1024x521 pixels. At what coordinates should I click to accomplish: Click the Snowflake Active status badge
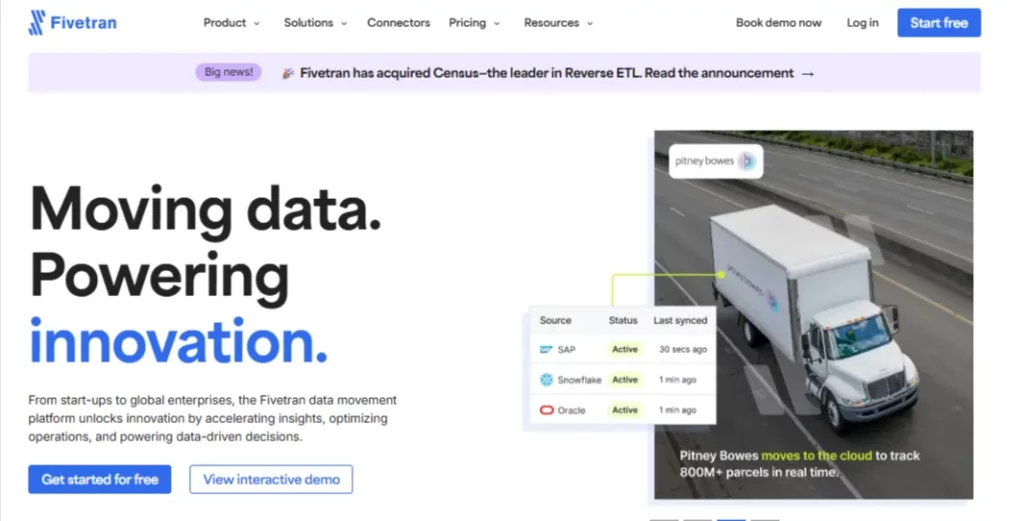625,379
